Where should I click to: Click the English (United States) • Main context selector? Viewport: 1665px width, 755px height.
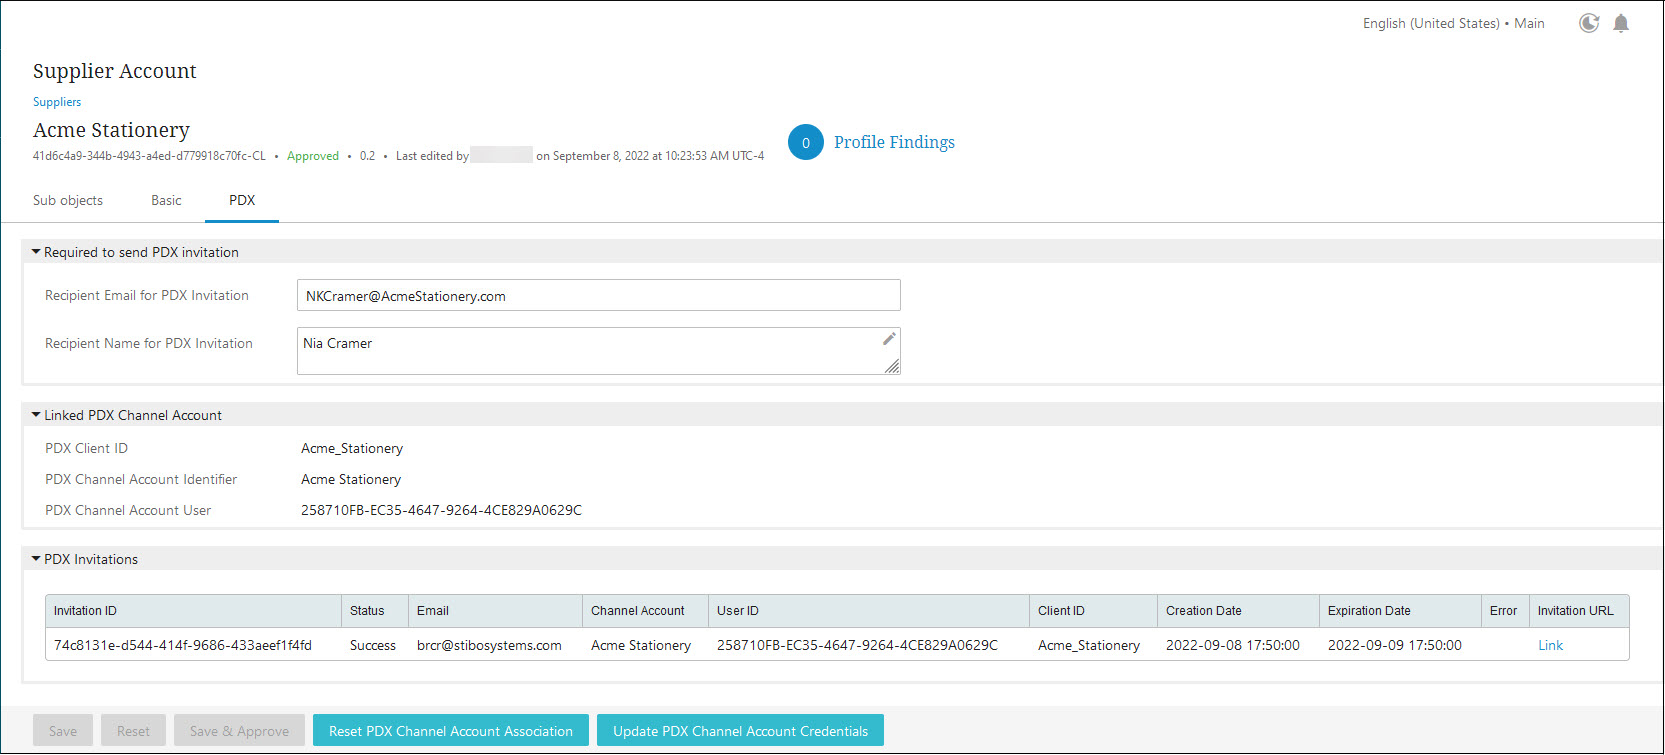tap(1453, 23)
